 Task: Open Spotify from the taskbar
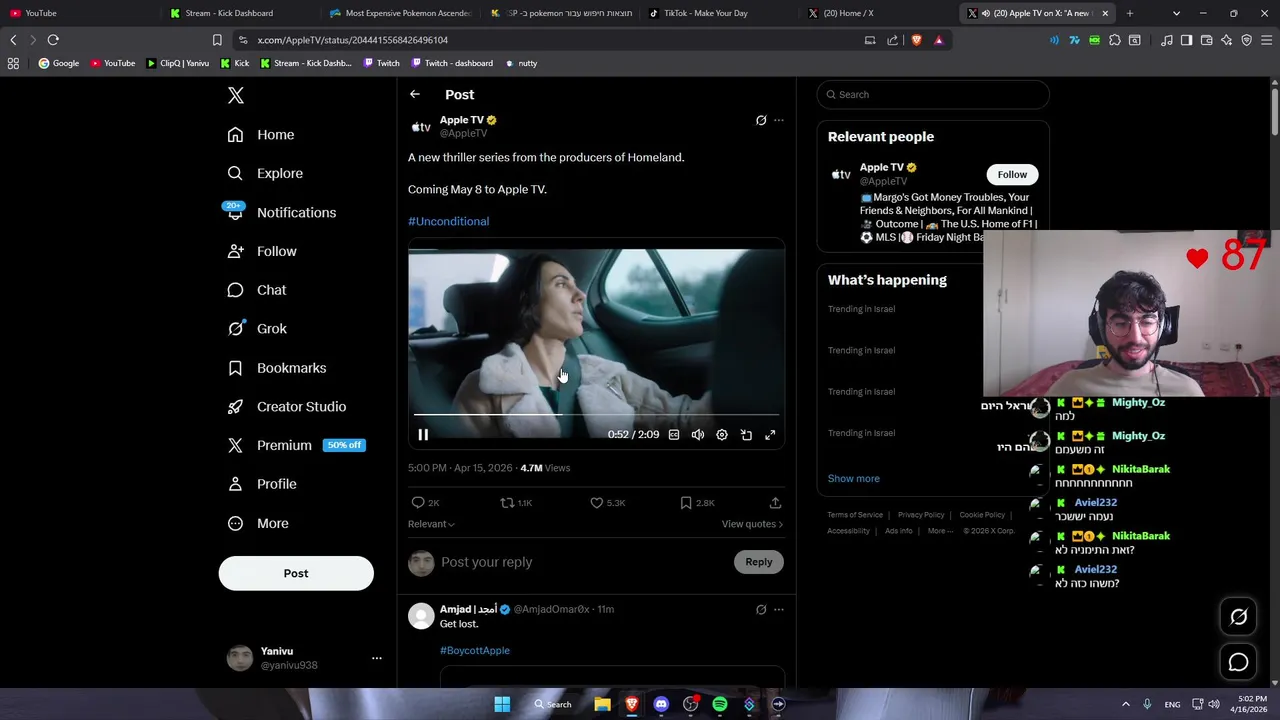pos(720,704)
